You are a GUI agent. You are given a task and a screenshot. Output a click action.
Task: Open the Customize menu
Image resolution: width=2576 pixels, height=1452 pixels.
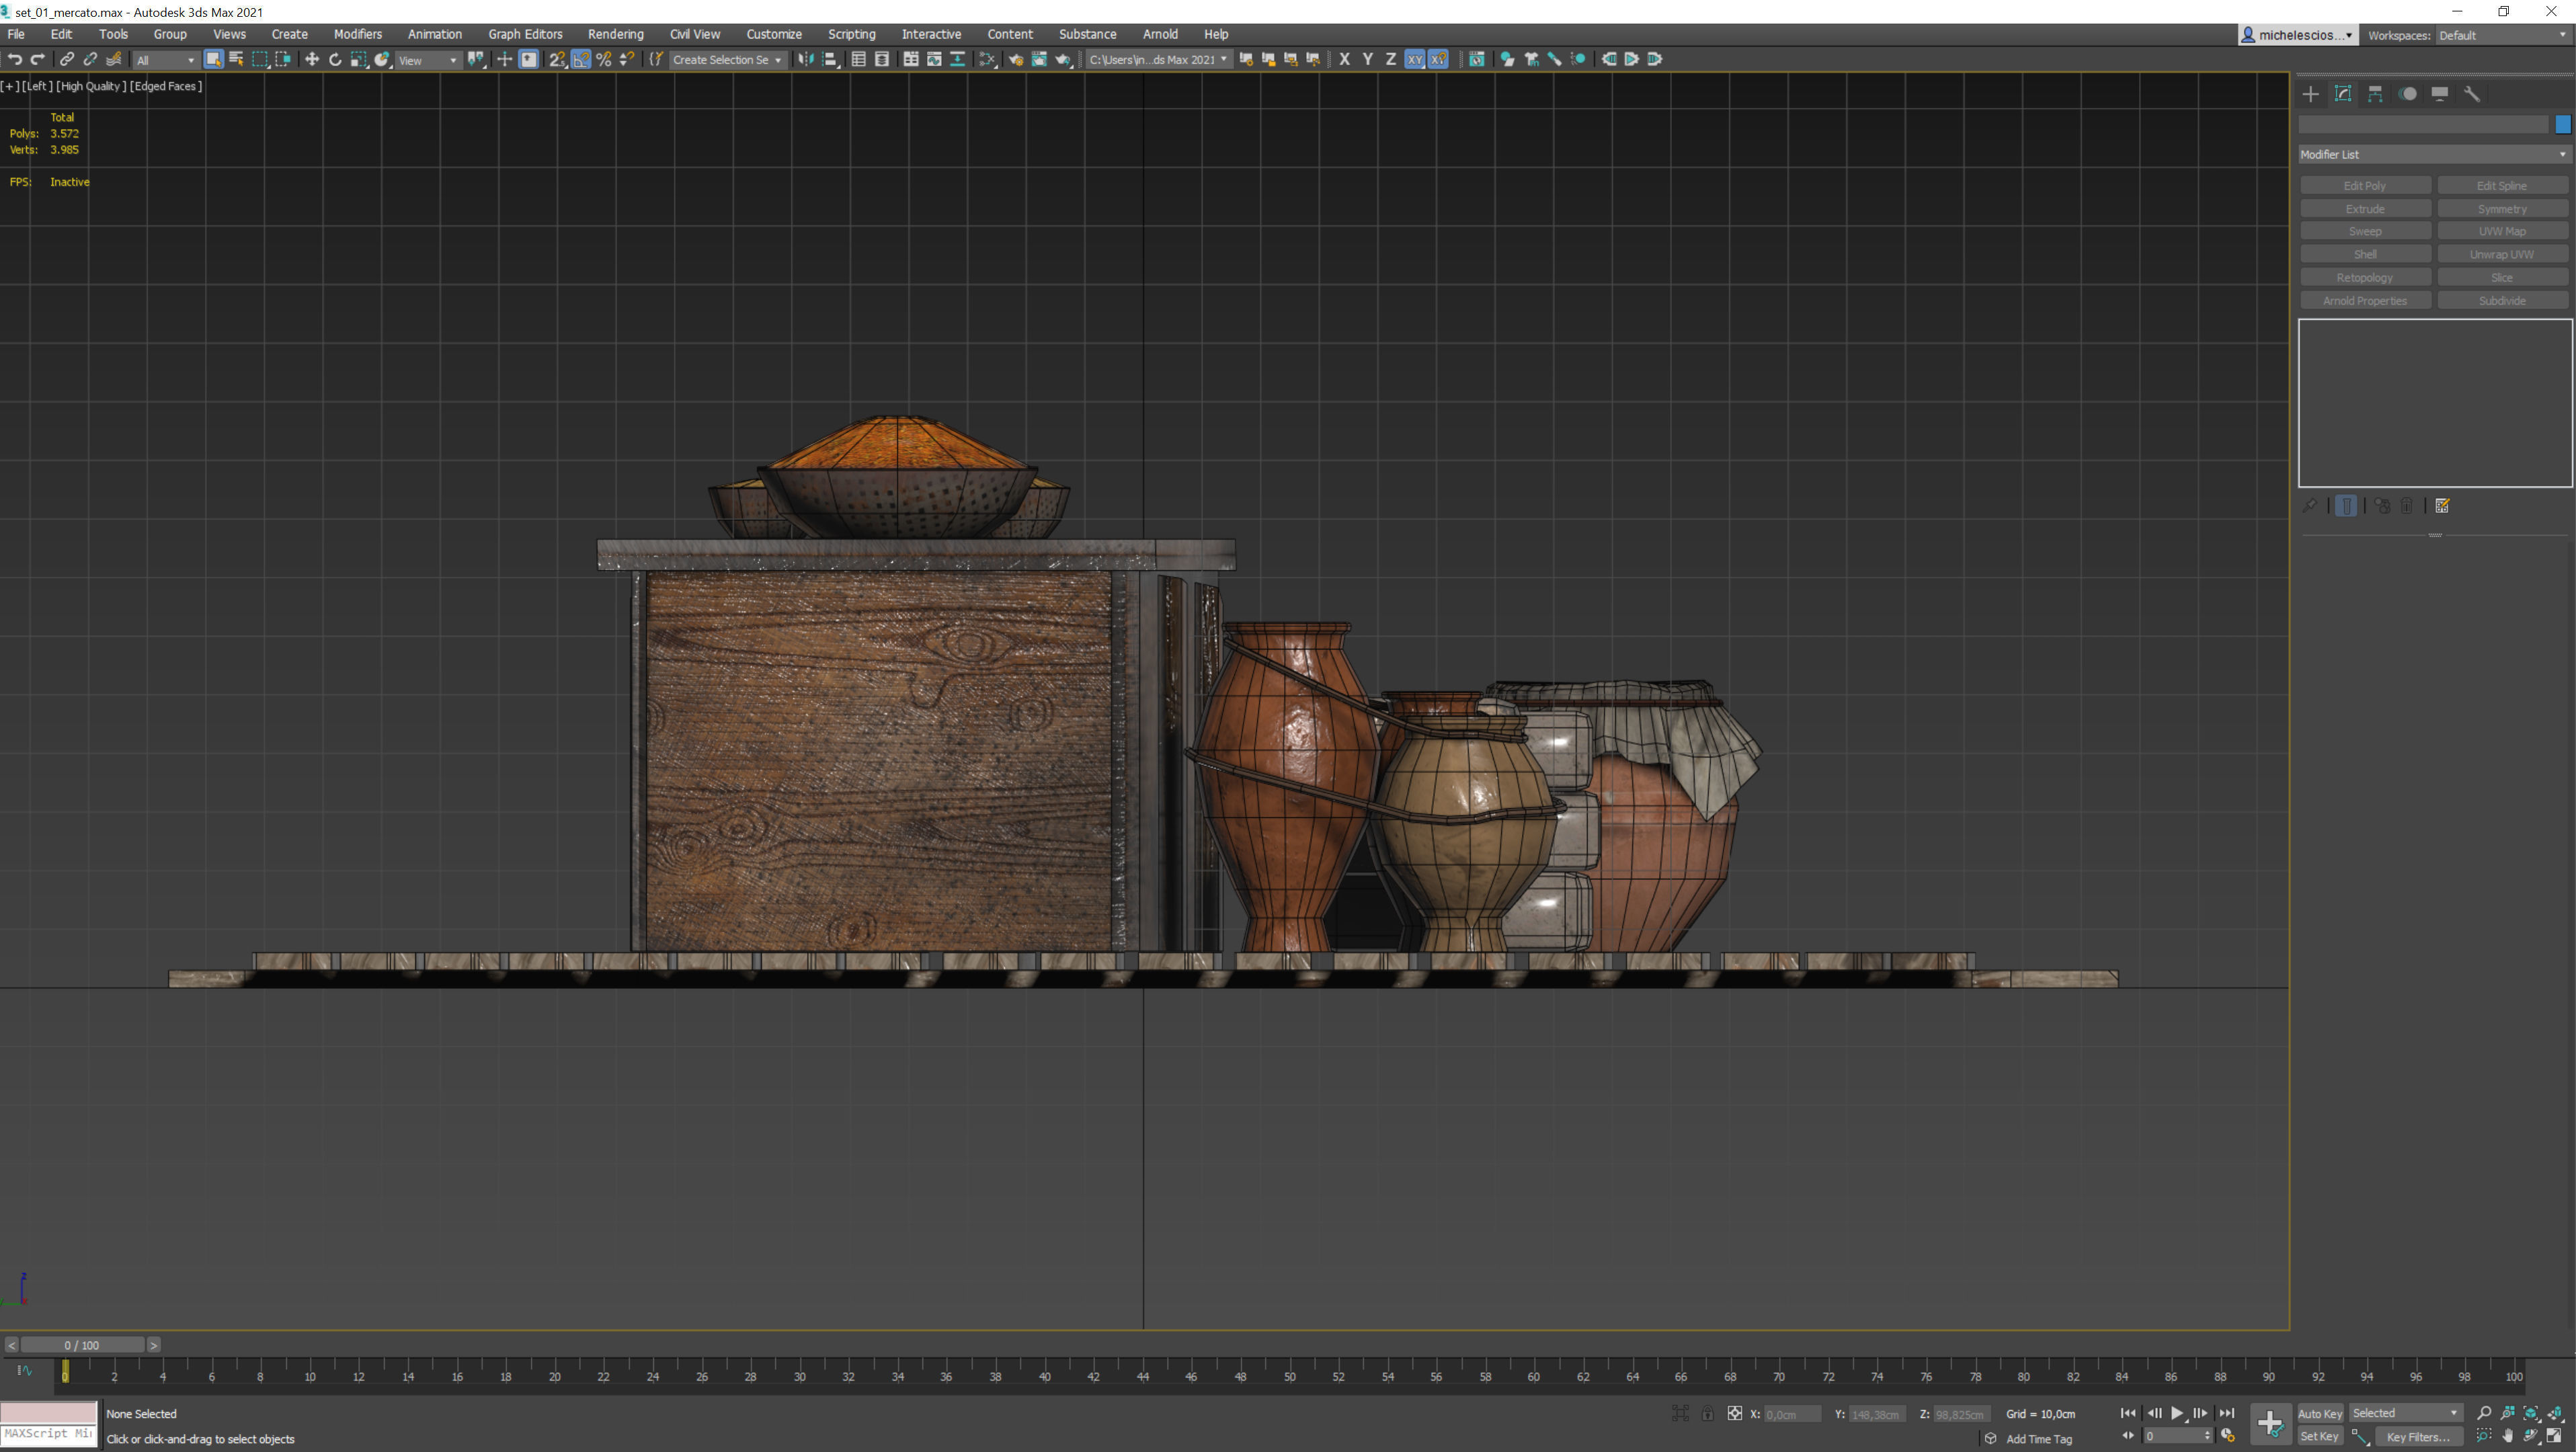click(774, 34)
